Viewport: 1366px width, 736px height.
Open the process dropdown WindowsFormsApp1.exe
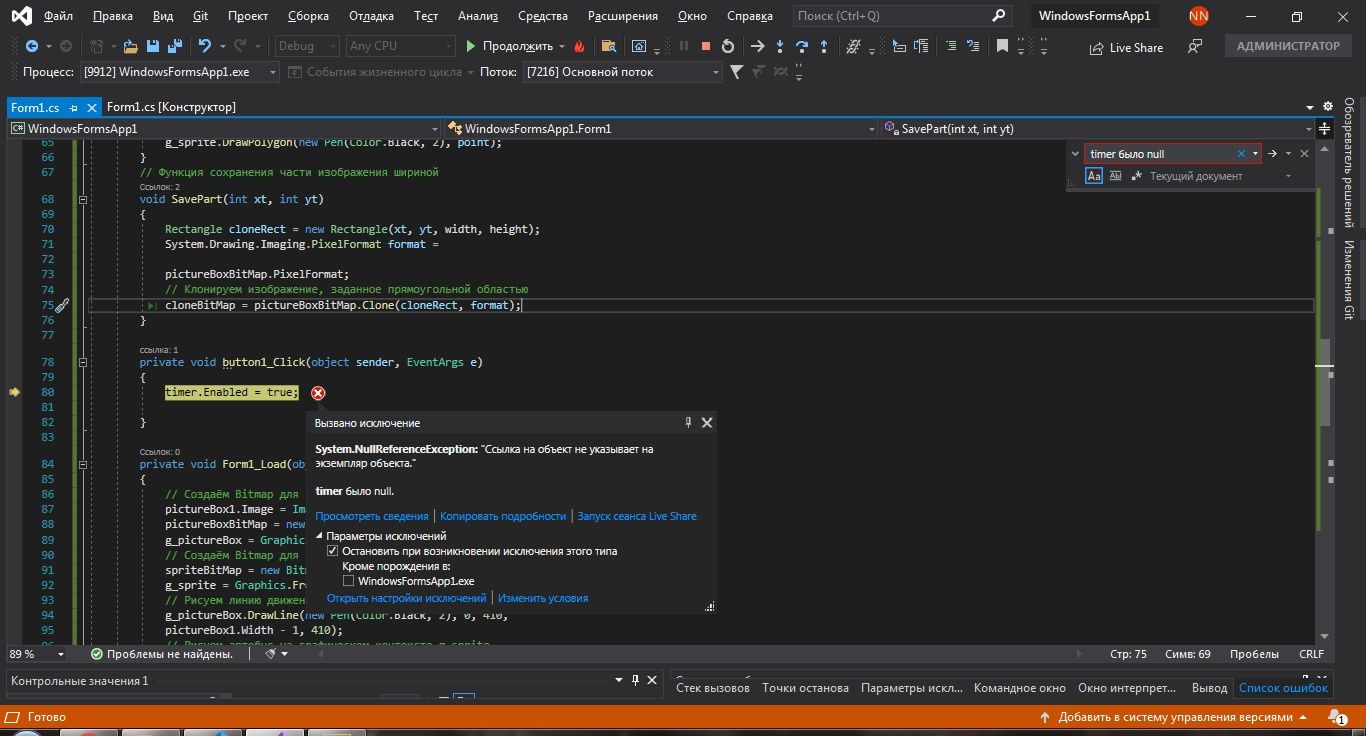click(272, 72)
